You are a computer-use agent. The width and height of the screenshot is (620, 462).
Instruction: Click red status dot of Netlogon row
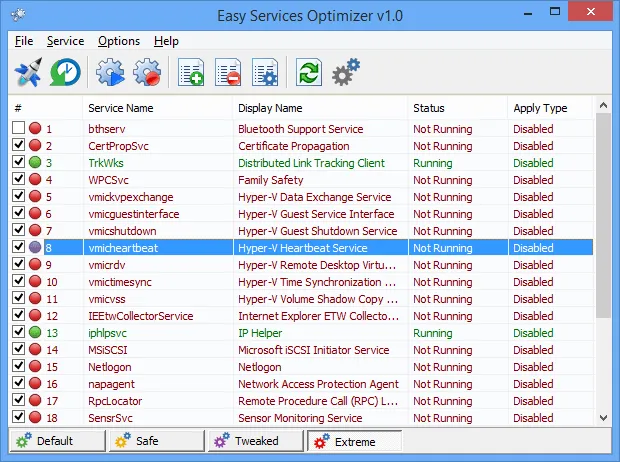(35, 366)
